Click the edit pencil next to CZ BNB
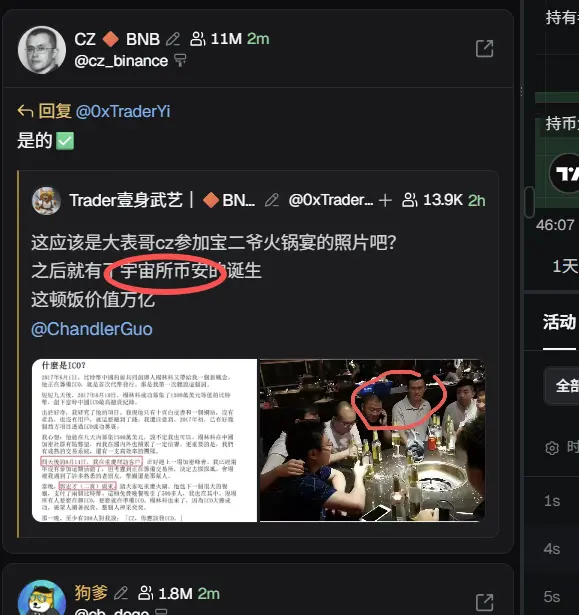 click(x=173, y=39)
